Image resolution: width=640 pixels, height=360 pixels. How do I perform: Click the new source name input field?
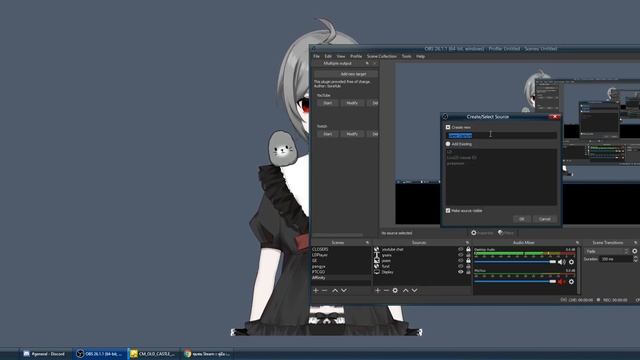point(501,135)
